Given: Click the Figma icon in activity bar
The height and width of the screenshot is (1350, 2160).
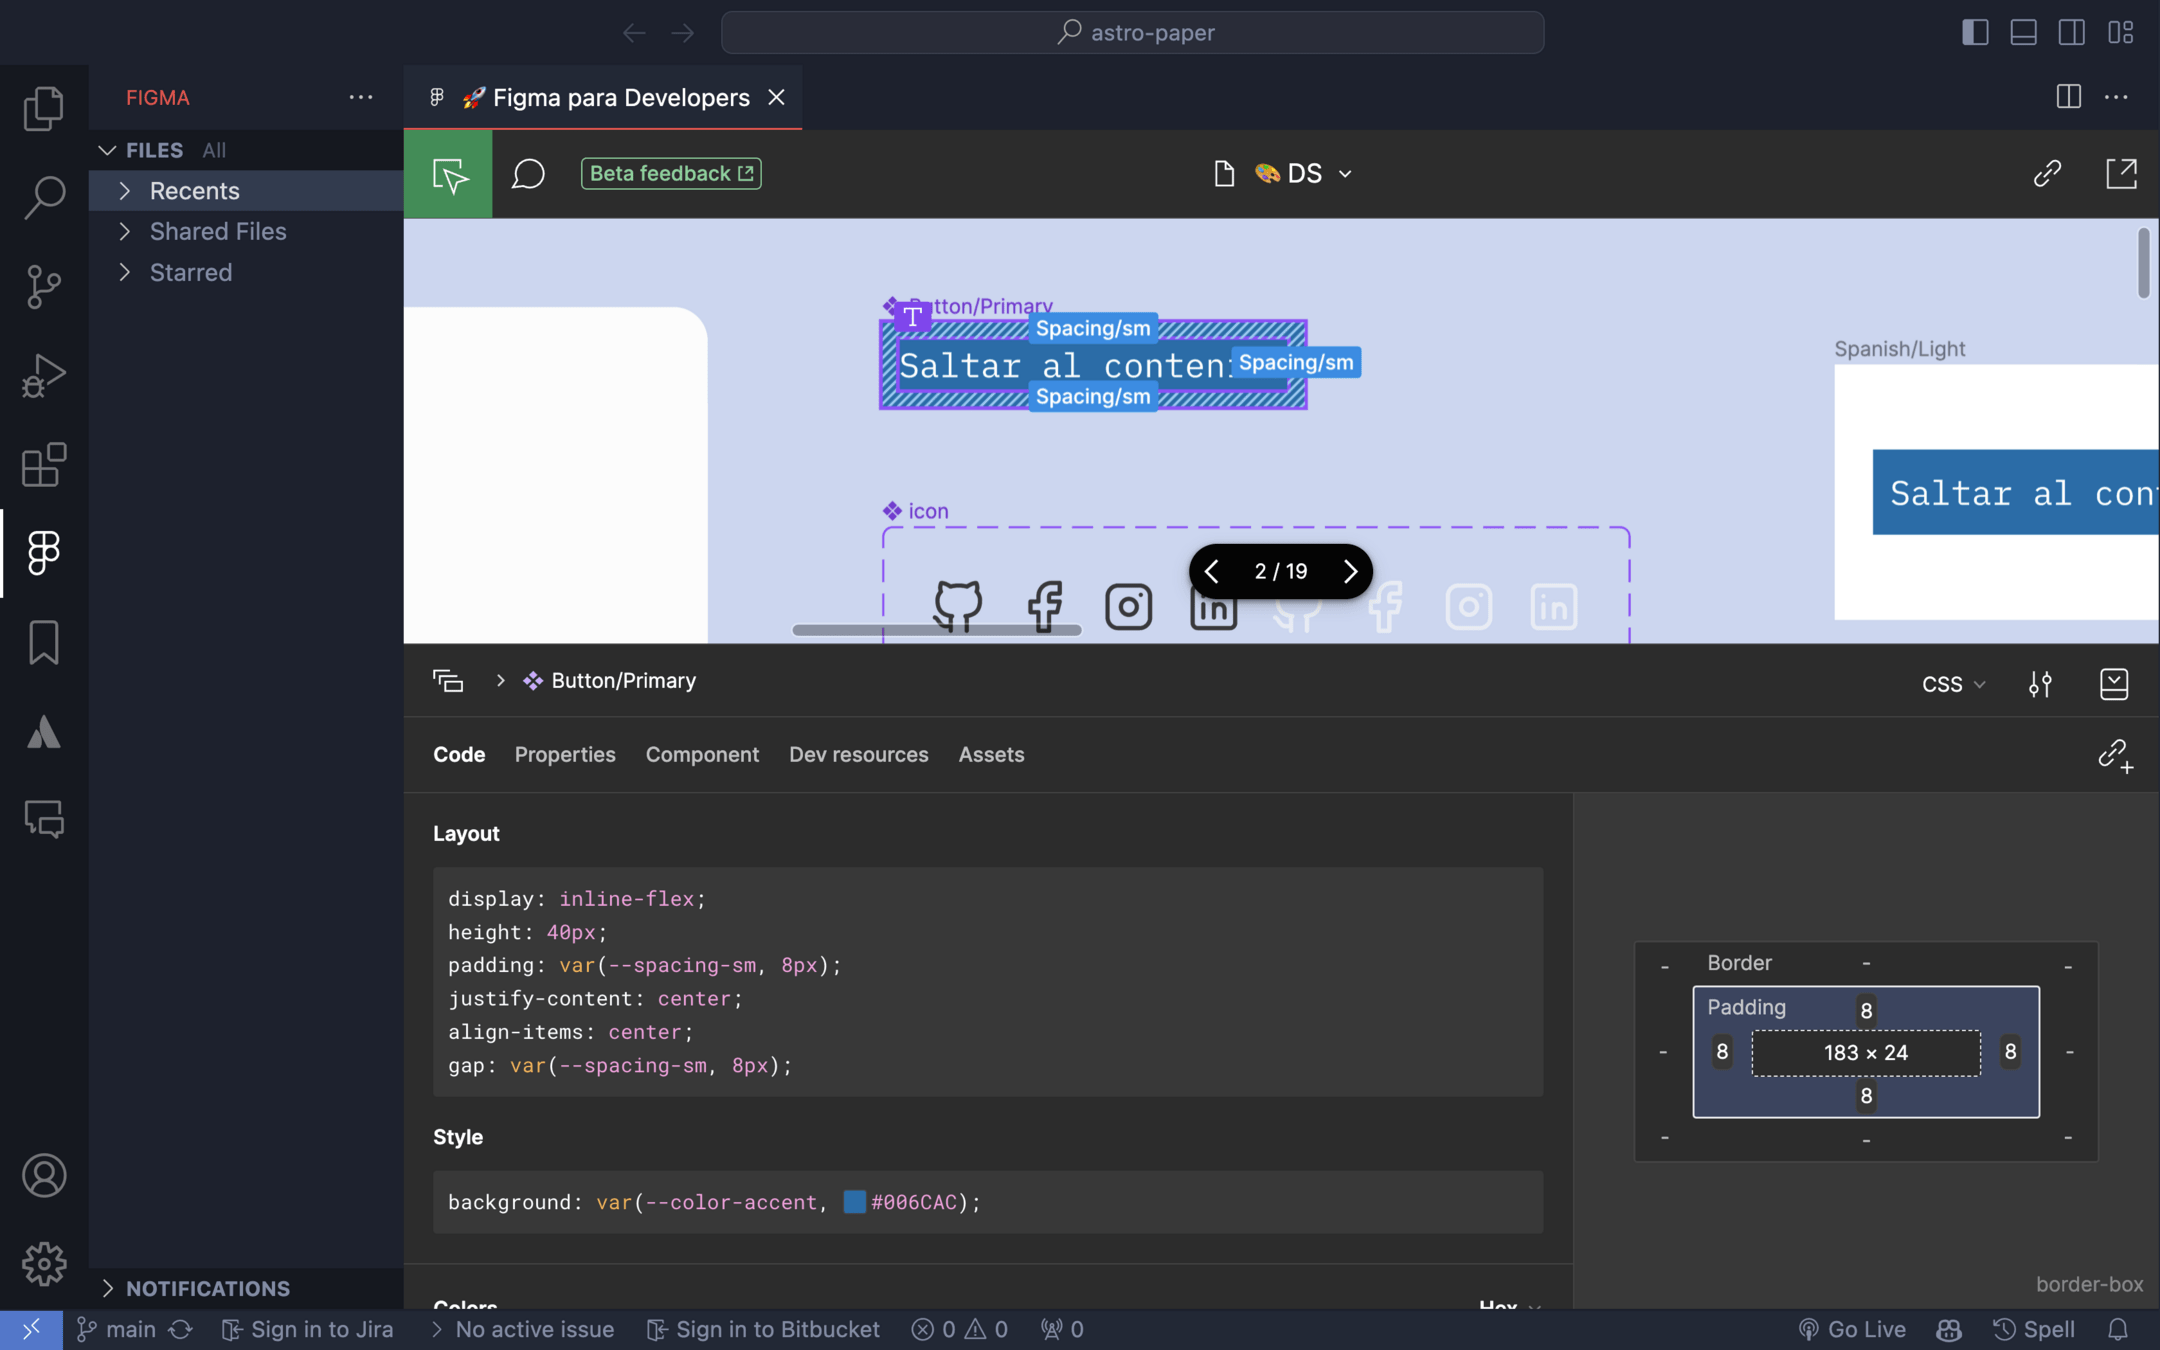Looking at the screenshot, I should pyautogui.click(x=44, y=553).
